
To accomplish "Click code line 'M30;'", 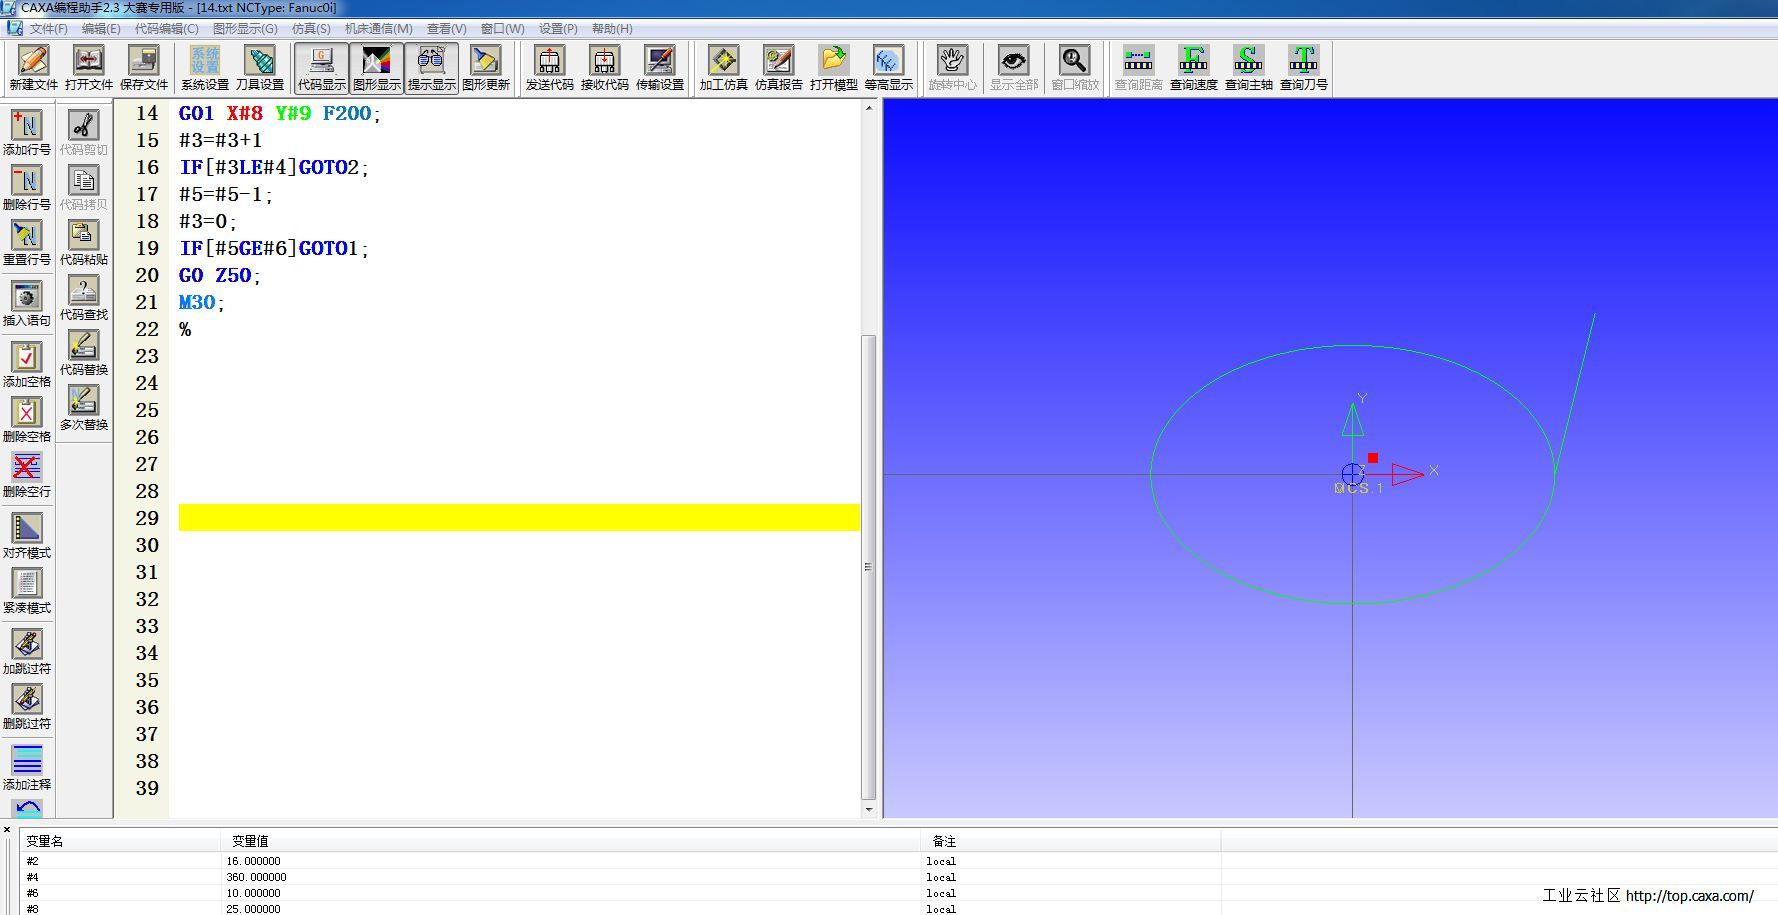I will [x=201, y=302].
